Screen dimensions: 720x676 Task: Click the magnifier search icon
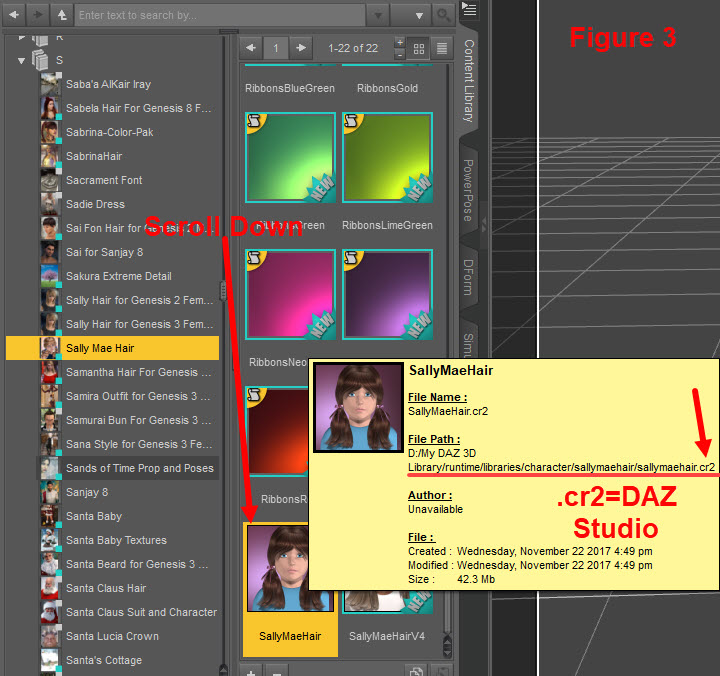click(443, 15)
